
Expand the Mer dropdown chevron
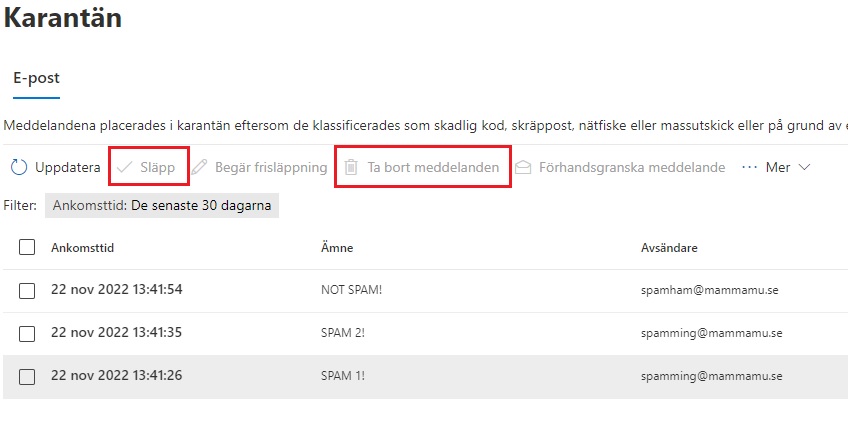803,167
